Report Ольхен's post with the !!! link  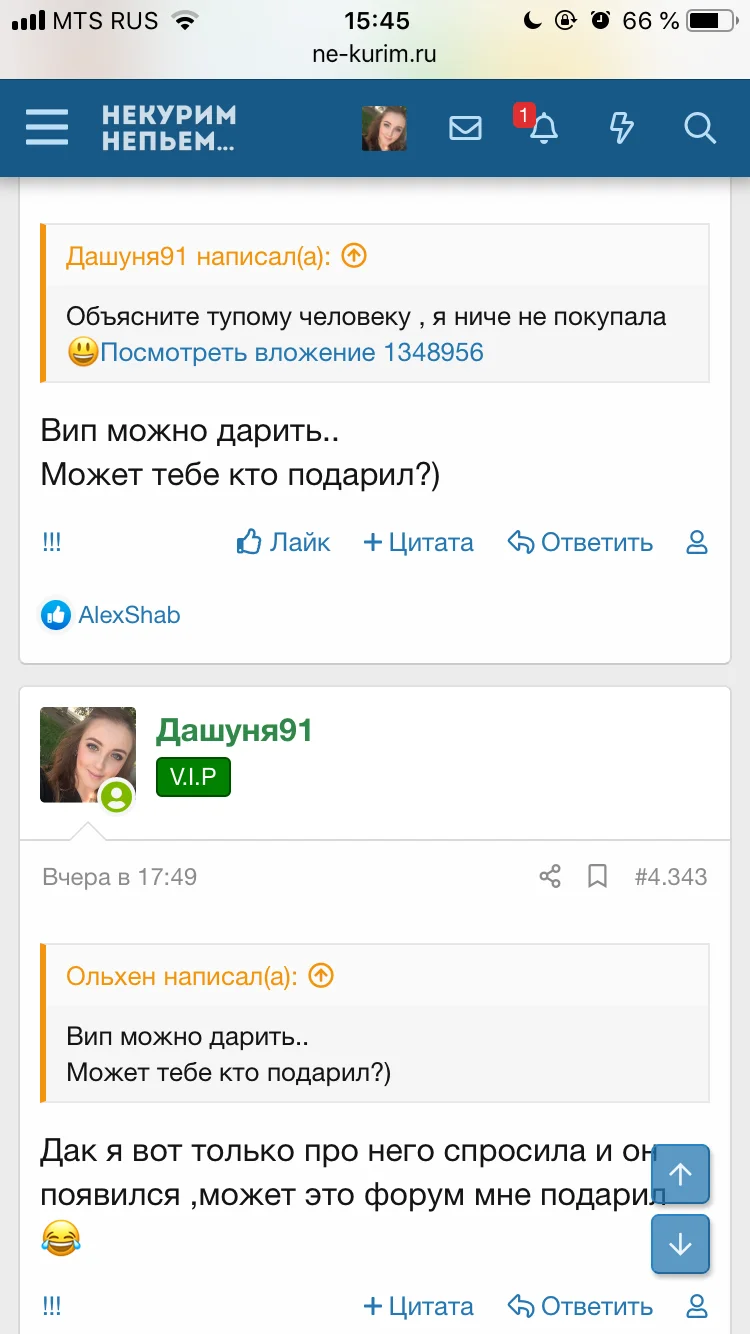[52, 543]
